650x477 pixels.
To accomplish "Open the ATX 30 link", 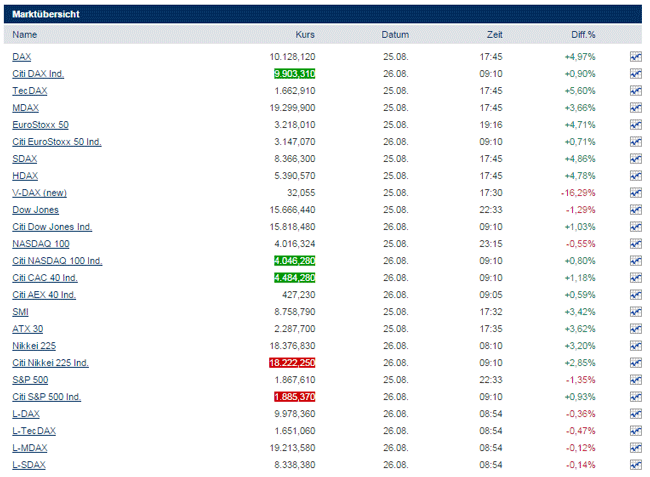I will click(x=28, y=329).
